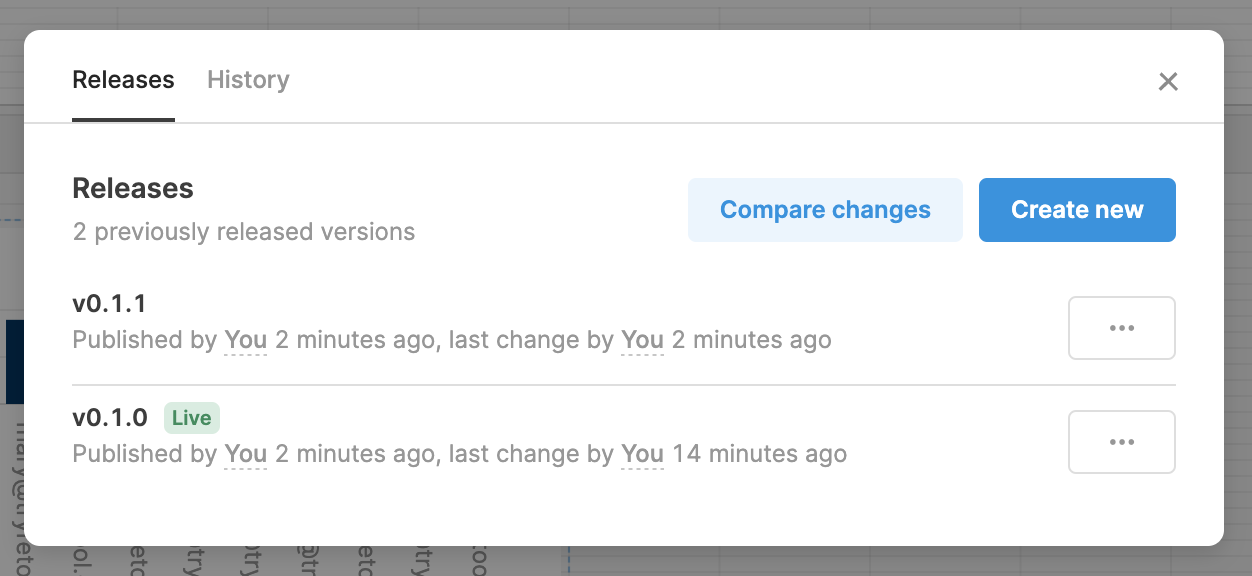Screen dimensions: 1252x576
Task: Select the Releases tab
Action: pyautogui.click(x=123, y=80)
